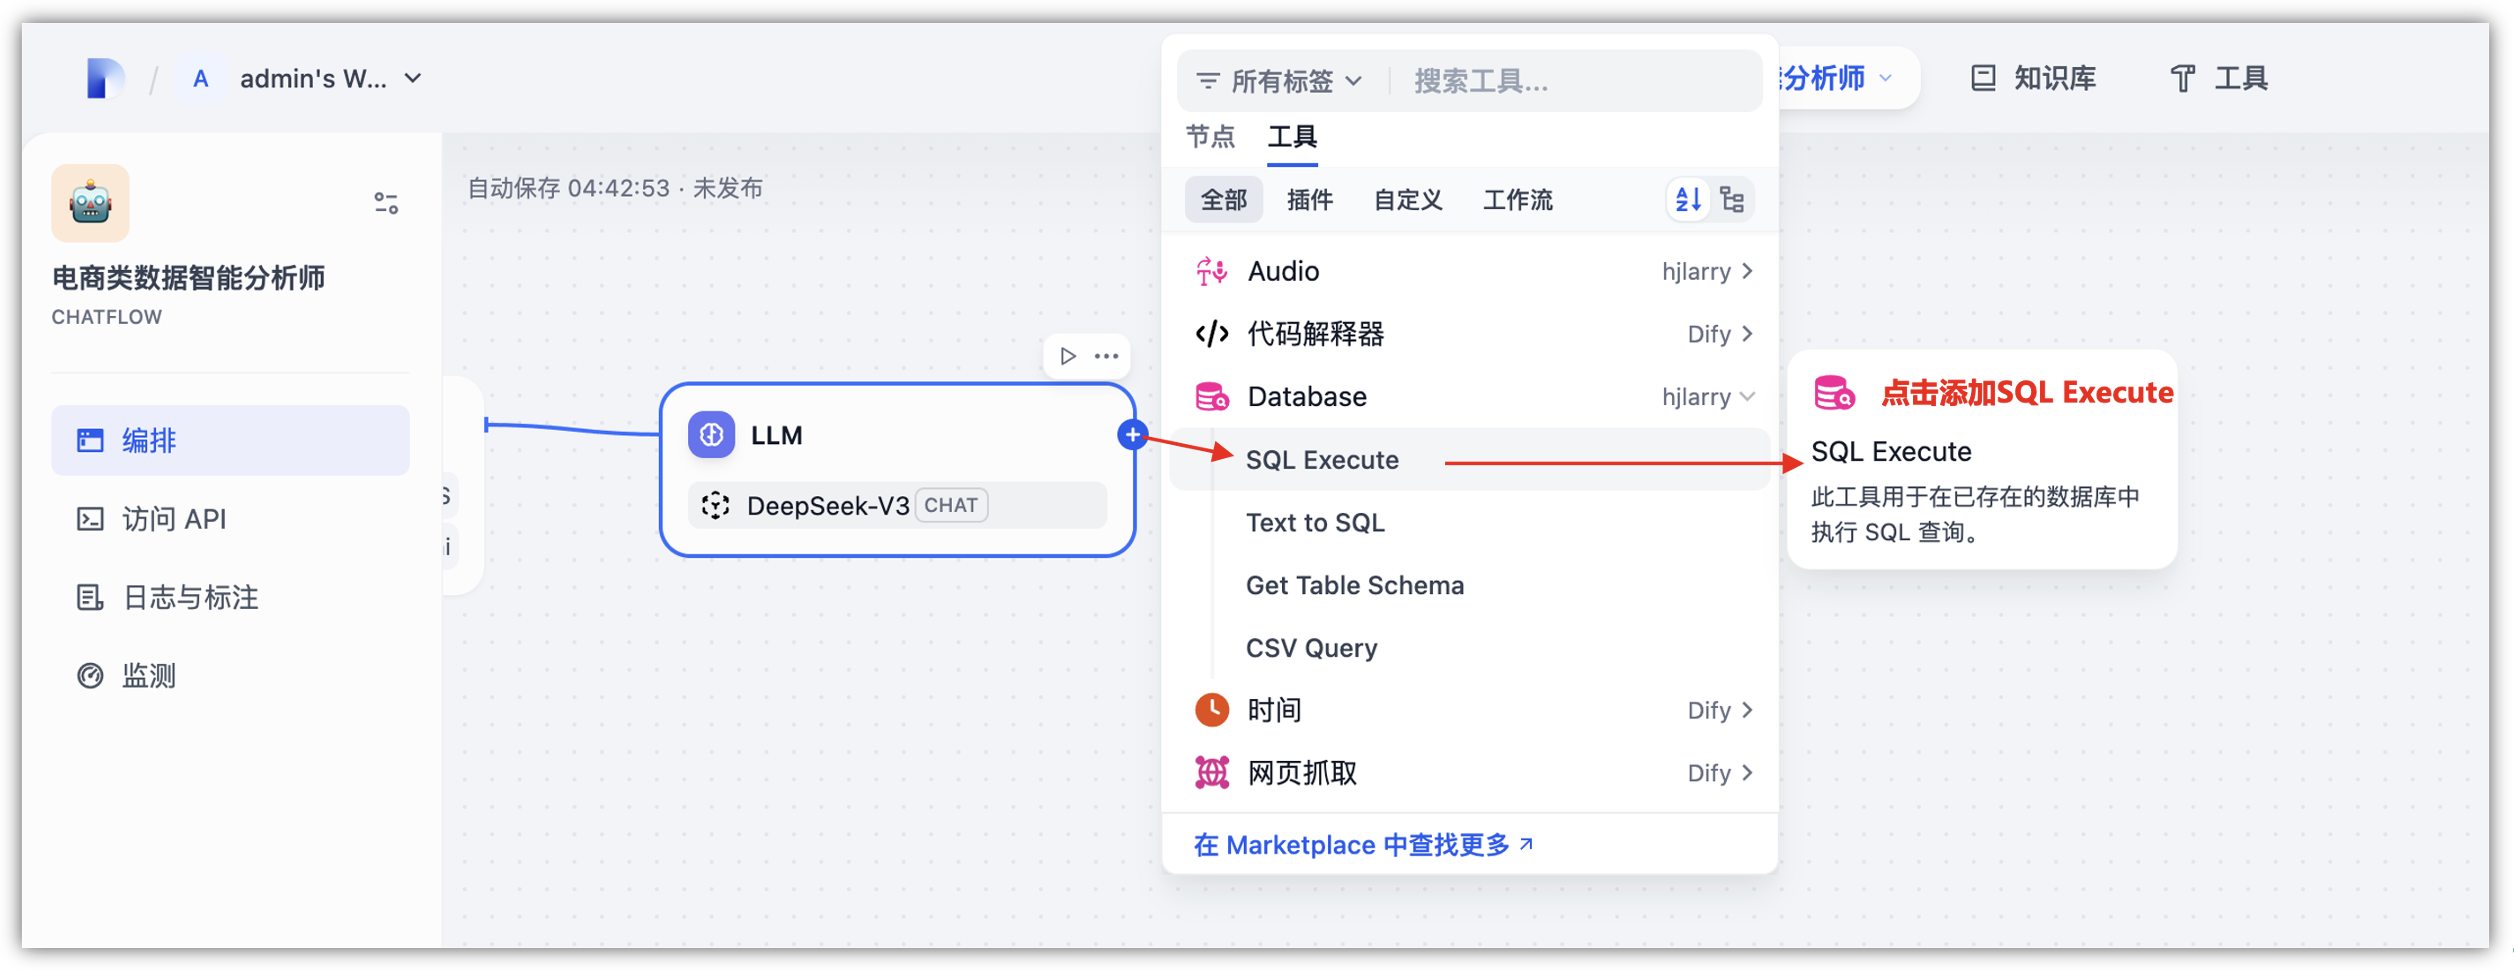2514x970 pixels.
Task: Click the LLM node icon
Action: 711,435
